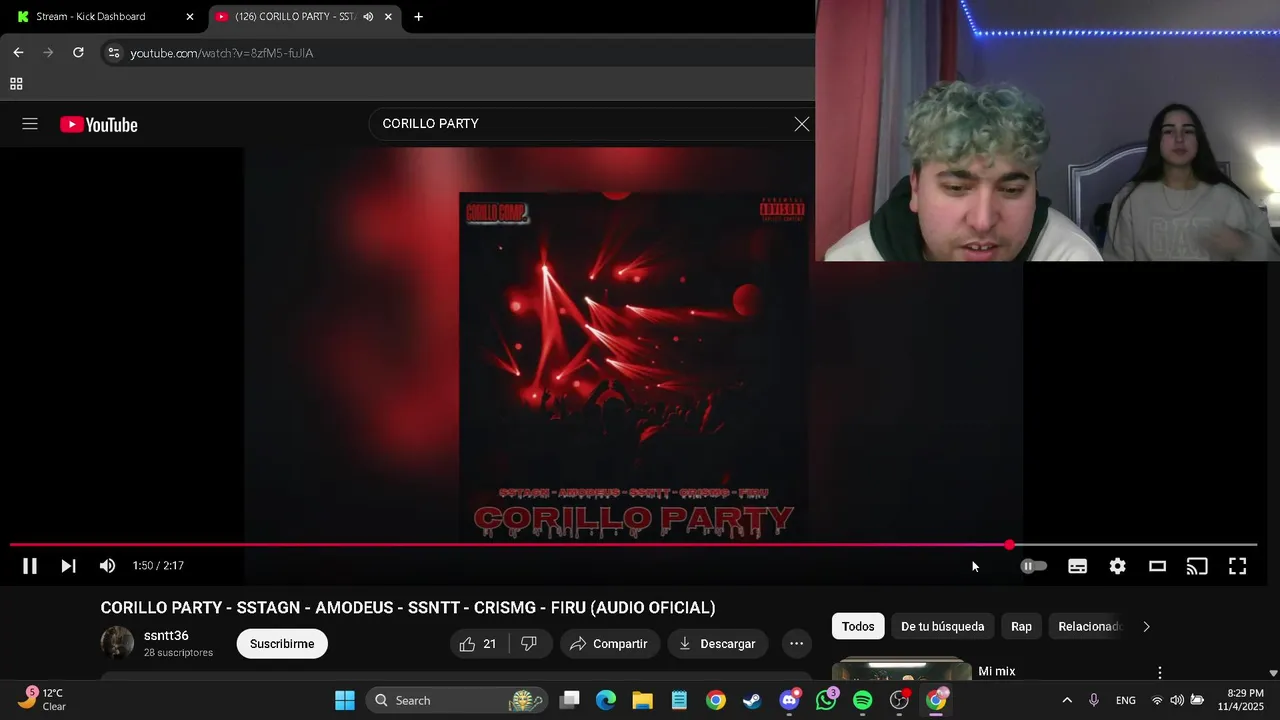Mute the CORILLO PARTY browser tab
The image size is (1280, 720).
368,17
